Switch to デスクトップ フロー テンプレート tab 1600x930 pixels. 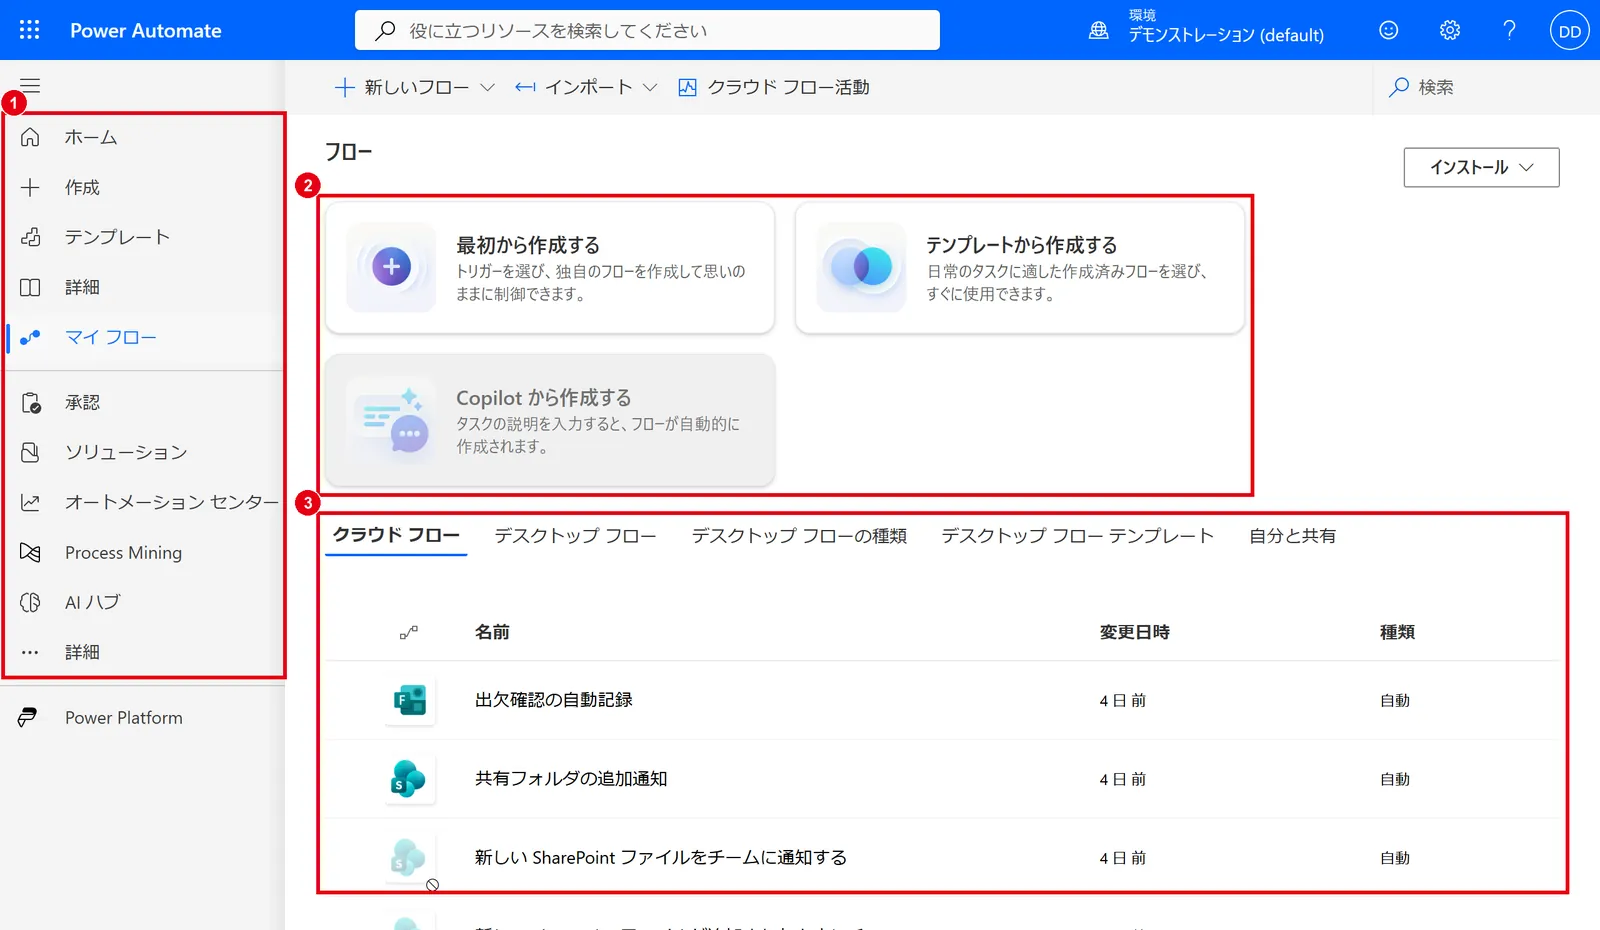click(x=1077, y=536)
